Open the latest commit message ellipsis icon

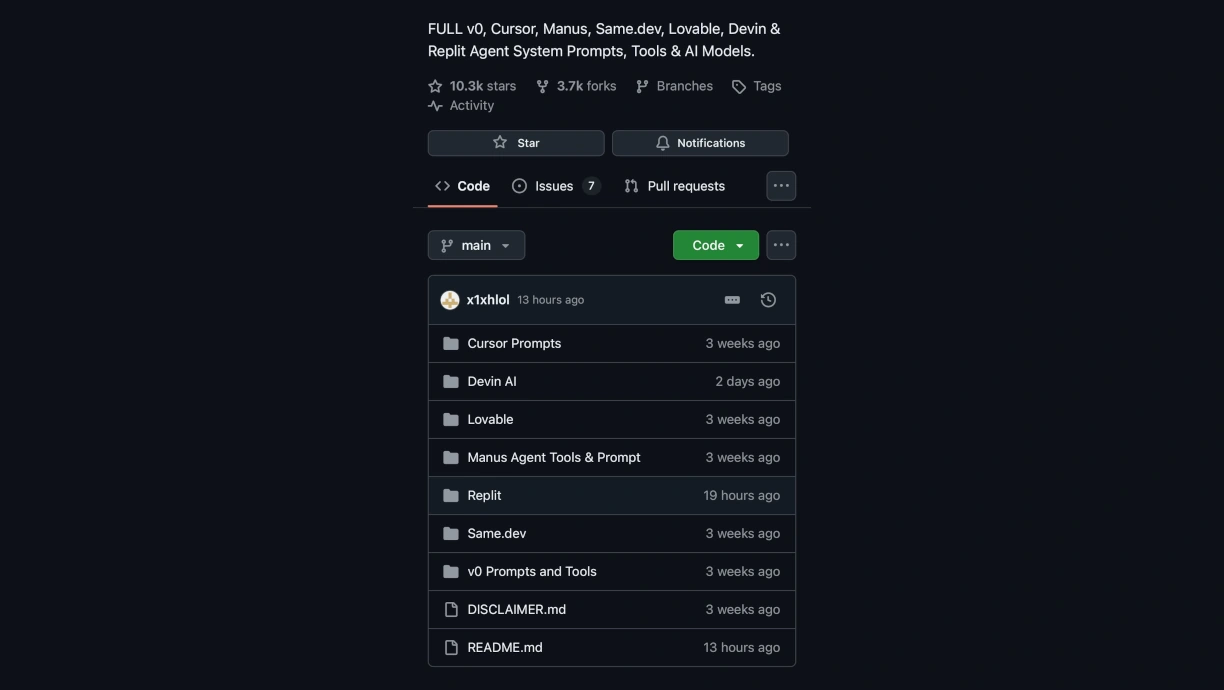tap(732, 300)
